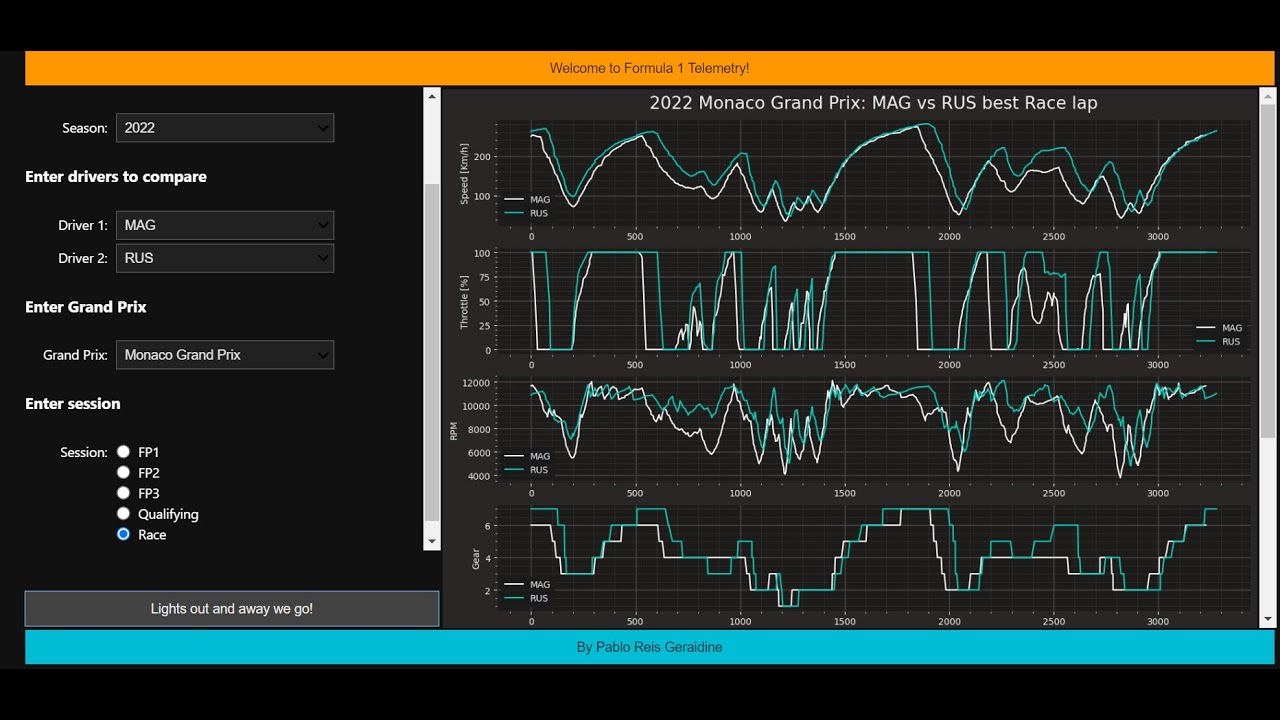Screen dimensions: 1280x720
Task: Click the 'Enter Grand Prix' heading
Action: coord(86,307)
